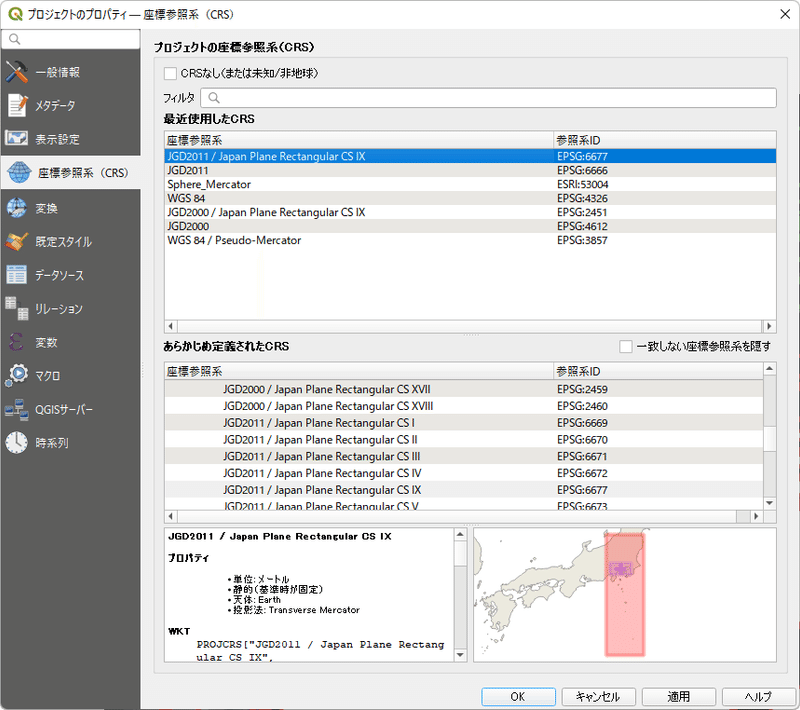This screenshot has width=800, height=710.
Task: Toggle 一致しない座標参照系を隠す checkbox
Action: (x=626, y=346)
